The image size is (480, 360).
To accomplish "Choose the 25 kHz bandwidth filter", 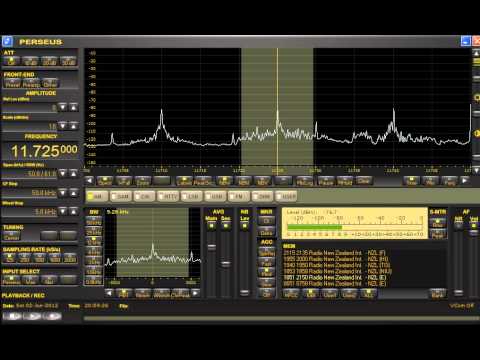I will point(94,231).
